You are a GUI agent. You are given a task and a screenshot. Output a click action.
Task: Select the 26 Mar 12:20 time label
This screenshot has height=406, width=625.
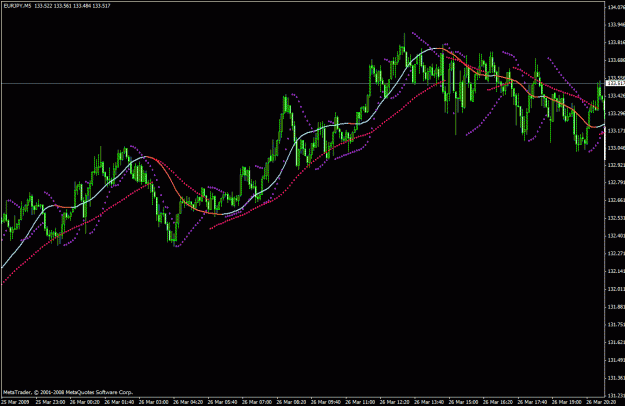click(394, 402)
